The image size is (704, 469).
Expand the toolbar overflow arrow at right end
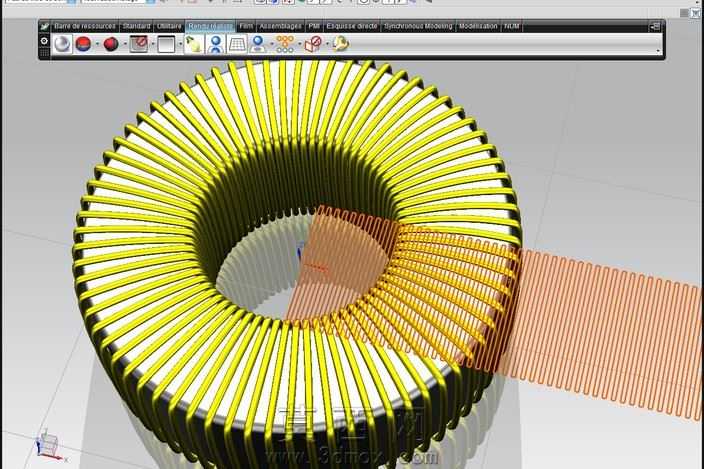[658, 51]
